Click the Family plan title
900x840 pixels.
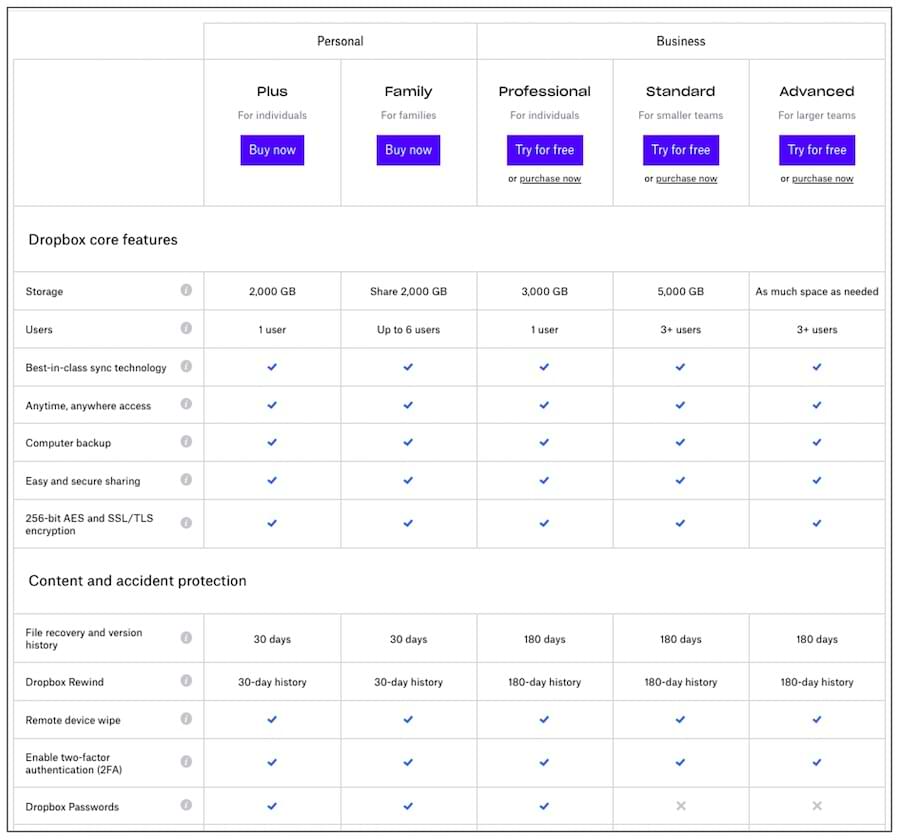[x=408, y=91]
